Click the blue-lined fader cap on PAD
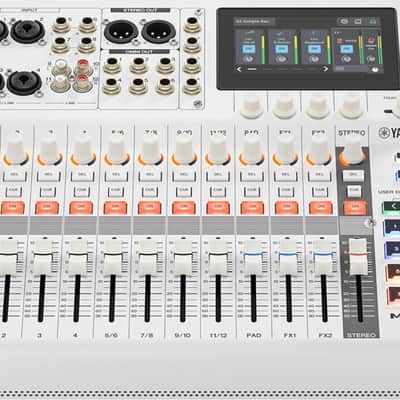Screen dimensions: 400x400 pos(253,257)
